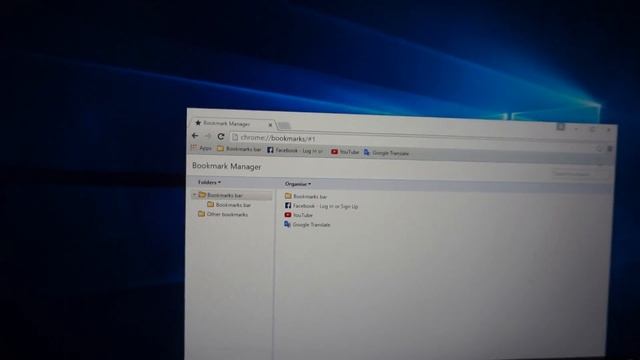Screen dimensions: 640x360
Task: Click the YouTube icon in the bookmark list
Action: click(x=288, y=215)
